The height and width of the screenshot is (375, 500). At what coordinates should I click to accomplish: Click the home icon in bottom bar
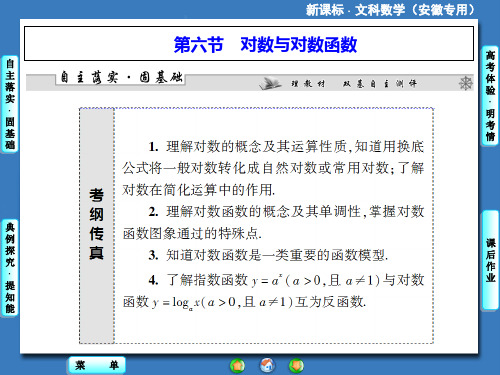click(x=267, y=365)
